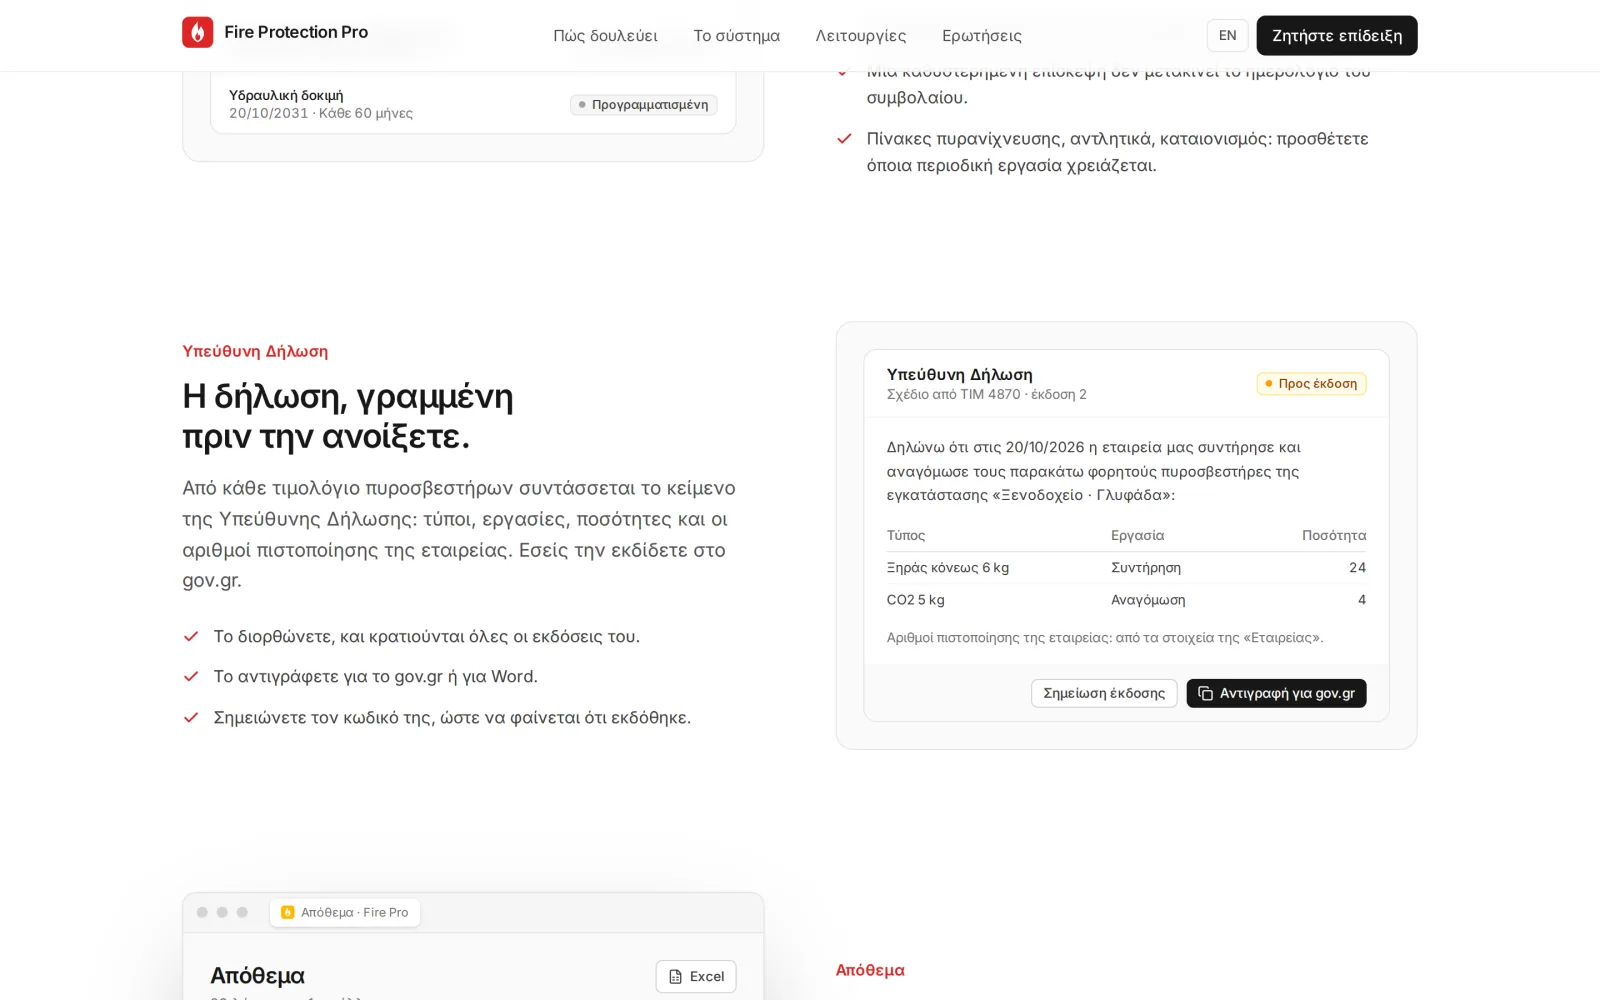Click checkmark beside Πίνακες πυρανίχνευσης bullet
This screenshot has height=1000, width=1600.
[x=844, y=138]
